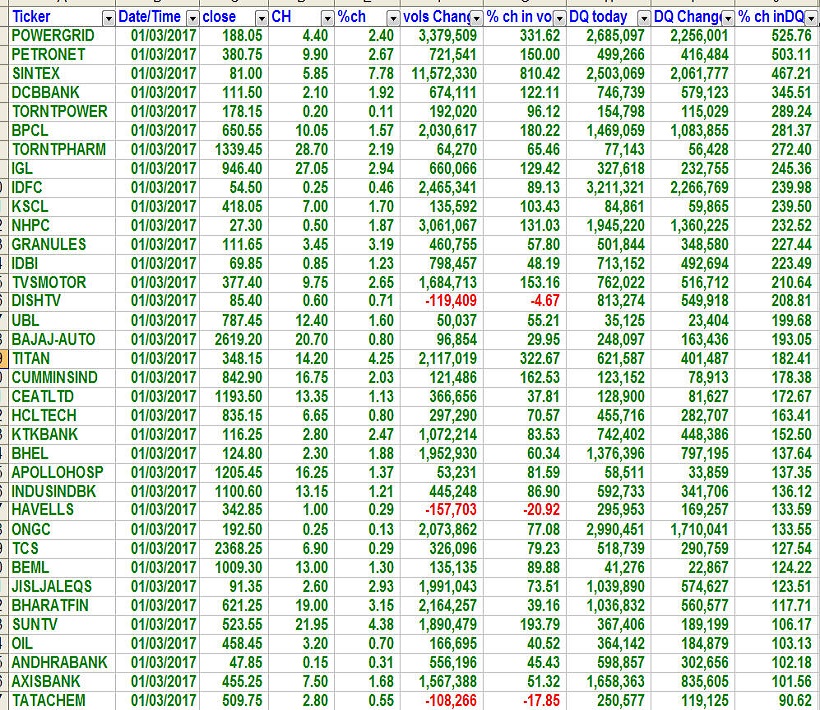820x710 pixels.
Task: Select the IDBI ticker cell
Action: tap(62, 264)
